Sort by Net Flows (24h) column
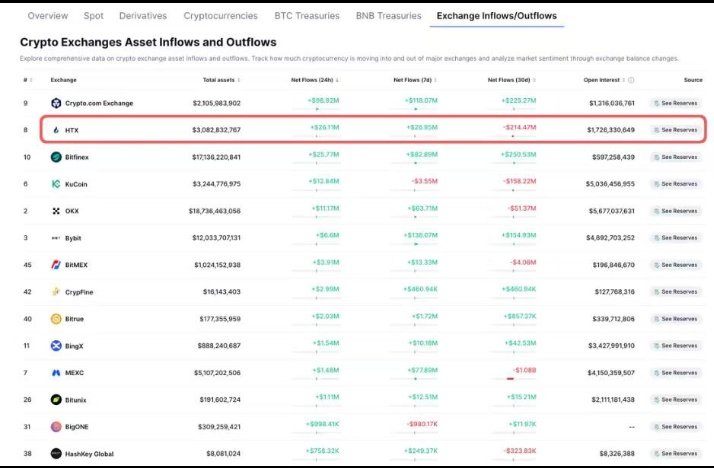 pyautogui.click(x=315, y=80)
